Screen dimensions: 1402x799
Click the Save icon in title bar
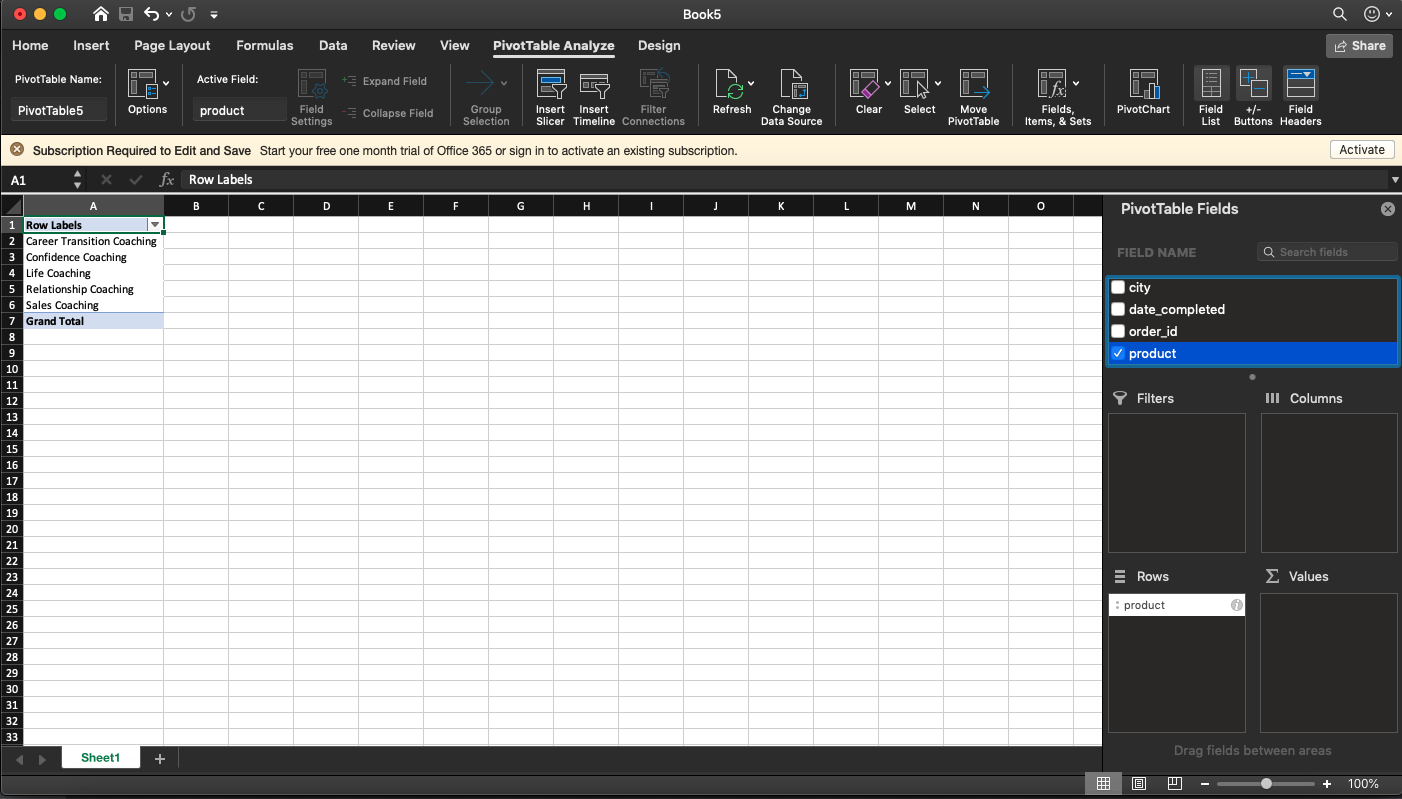(126, 14)
